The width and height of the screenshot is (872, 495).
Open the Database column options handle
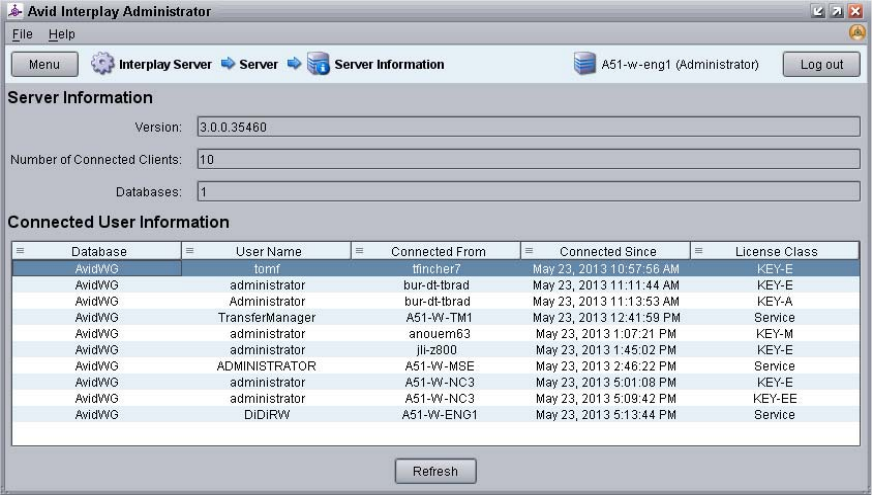click(21, 251)
